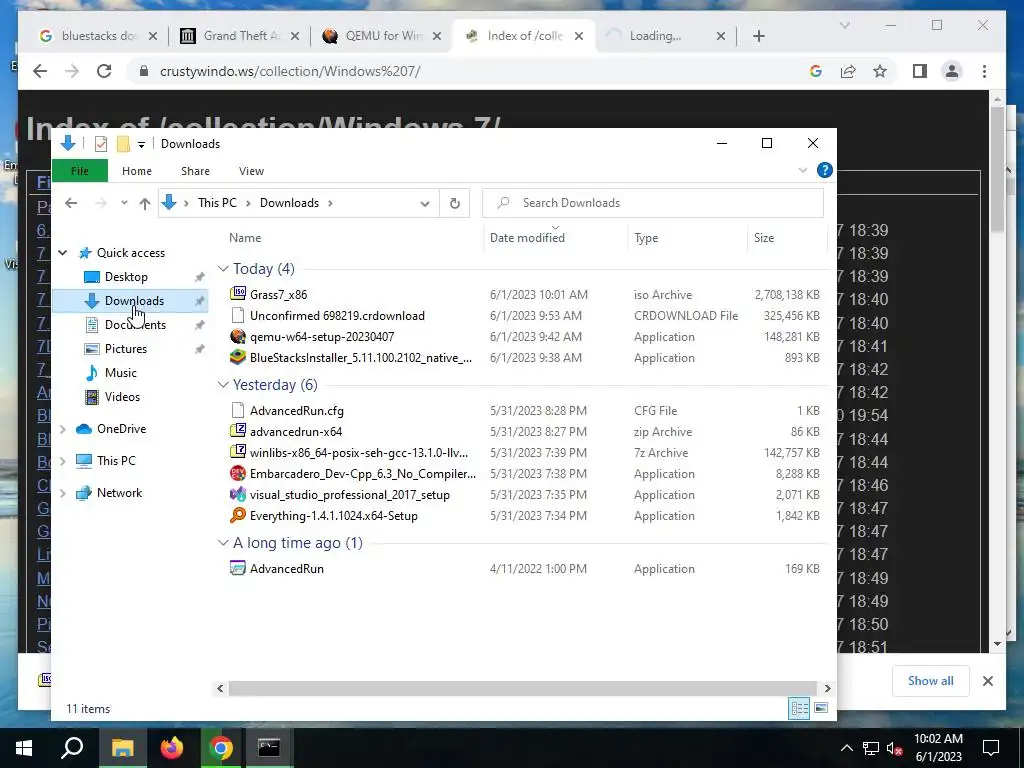Click the BlueStacksInstaller application icon
This screenshot has width=1024, height=768.
click(x=238, y=357)
